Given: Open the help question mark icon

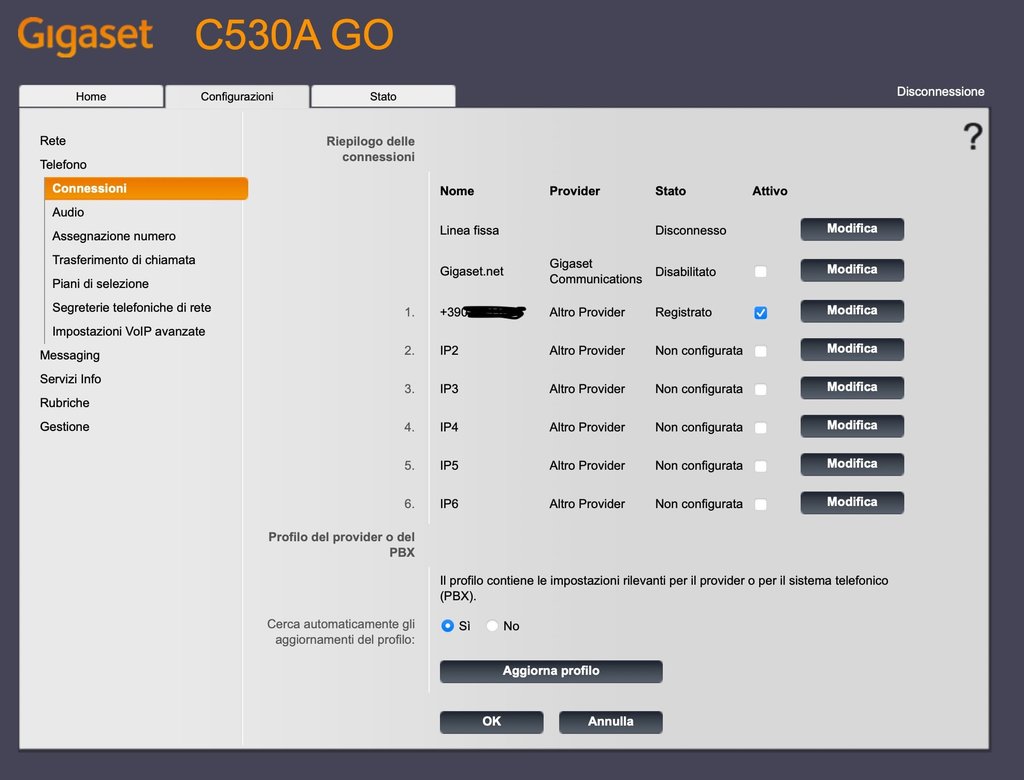Looking at the screenshot, I should click(x=972, y=137).
